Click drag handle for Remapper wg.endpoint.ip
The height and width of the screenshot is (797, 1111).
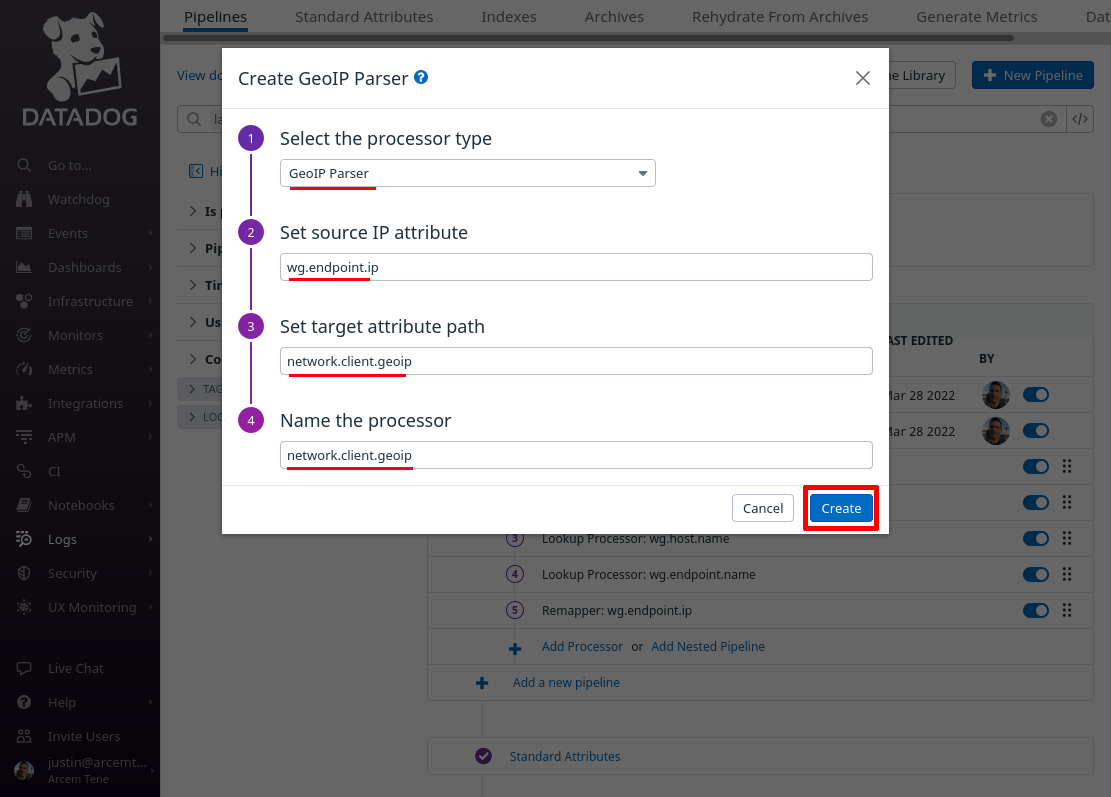(x=1067, y=610)
